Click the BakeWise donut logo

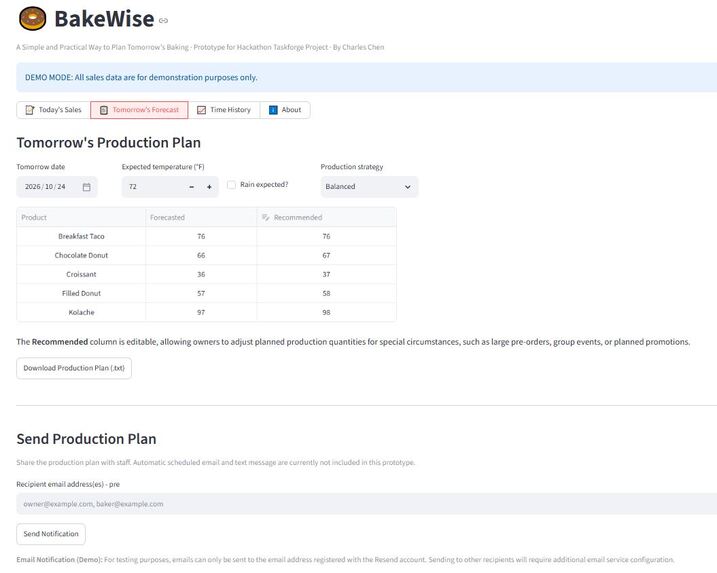pyautogui.click(x=32, y=19)
